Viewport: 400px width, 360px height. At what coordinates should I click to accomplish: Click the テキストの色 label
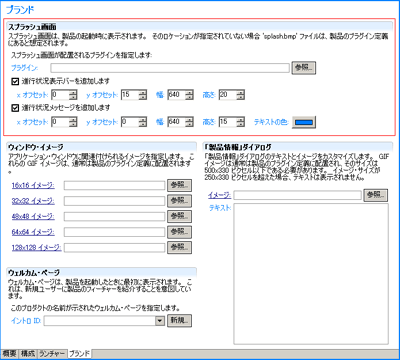pos(271,122)
